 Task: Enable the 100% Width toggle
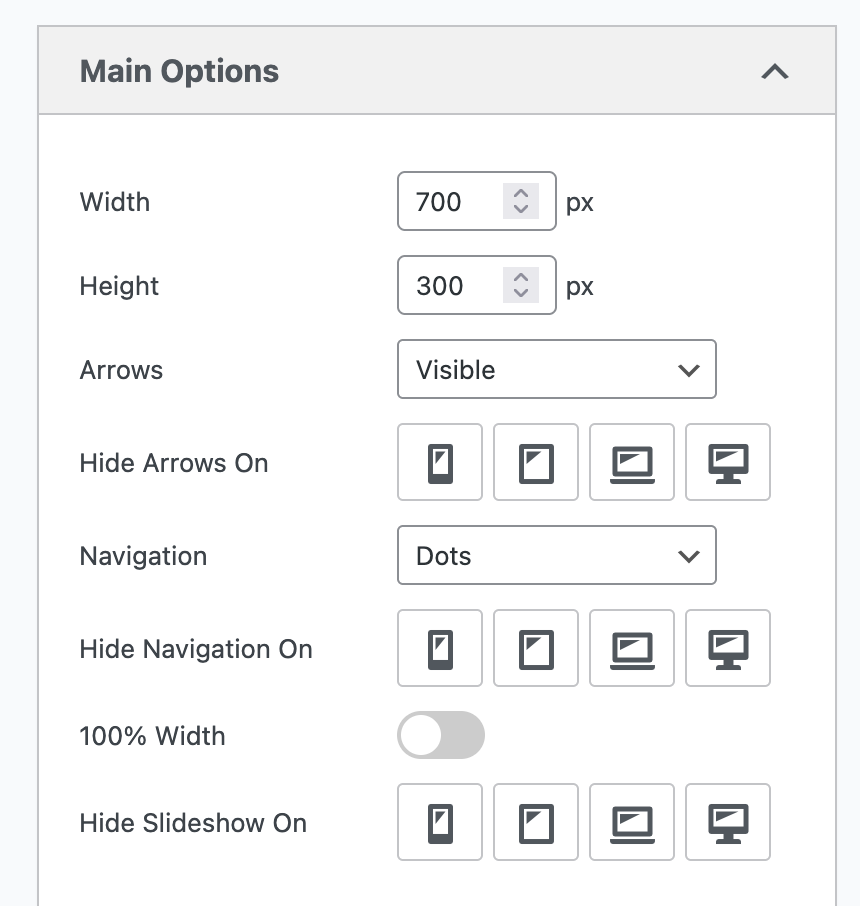tap(440, 735)
